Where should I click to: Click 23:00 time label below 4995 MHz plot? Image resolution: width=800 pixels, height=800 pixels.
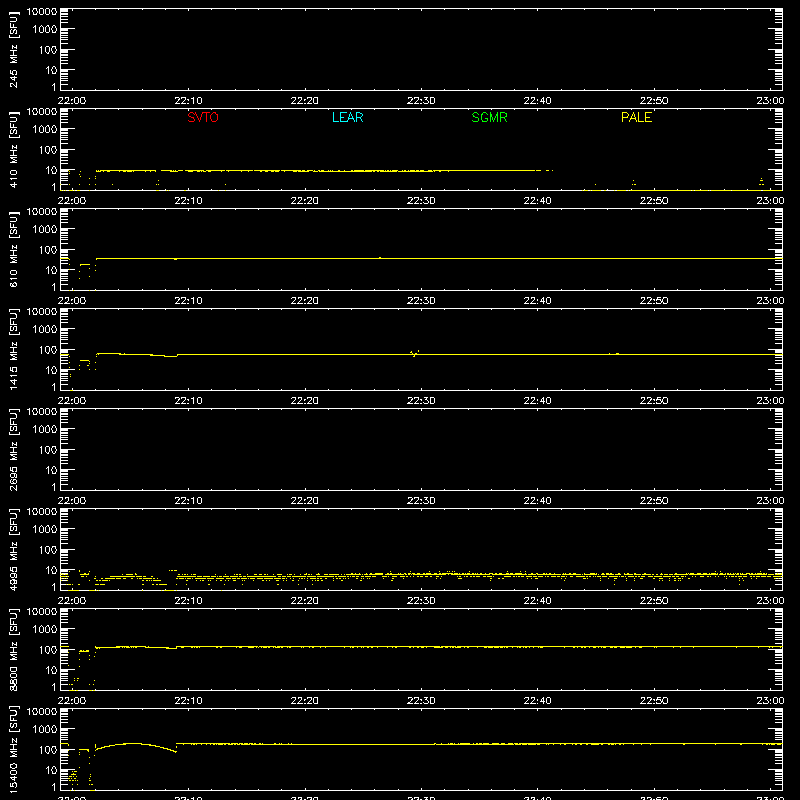click(770, 601)
